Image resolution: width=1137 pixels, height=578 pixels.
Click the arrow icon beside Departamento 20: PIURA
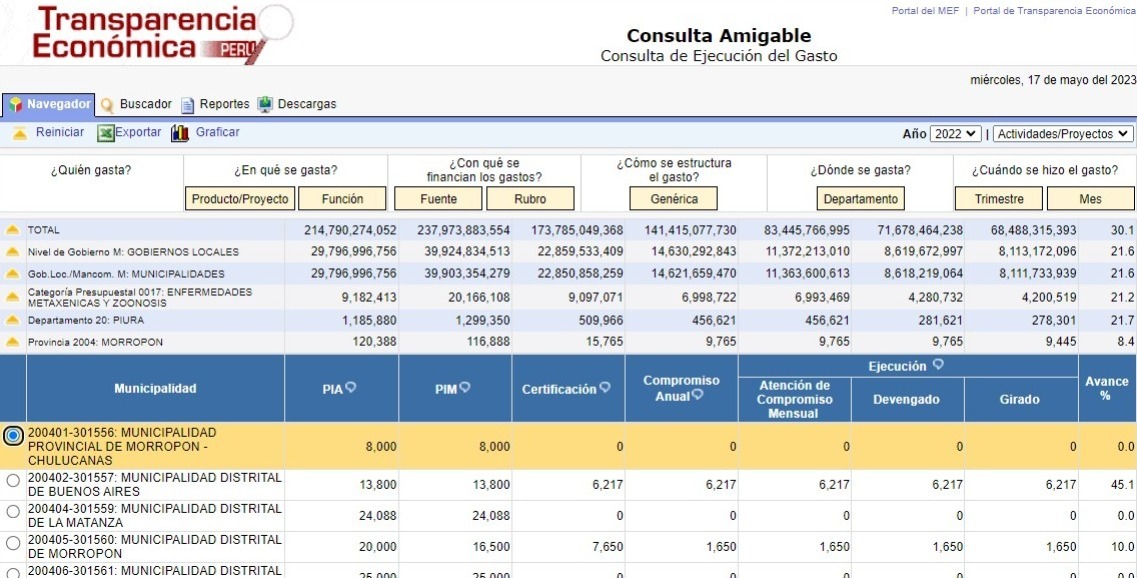click(13, 320)
